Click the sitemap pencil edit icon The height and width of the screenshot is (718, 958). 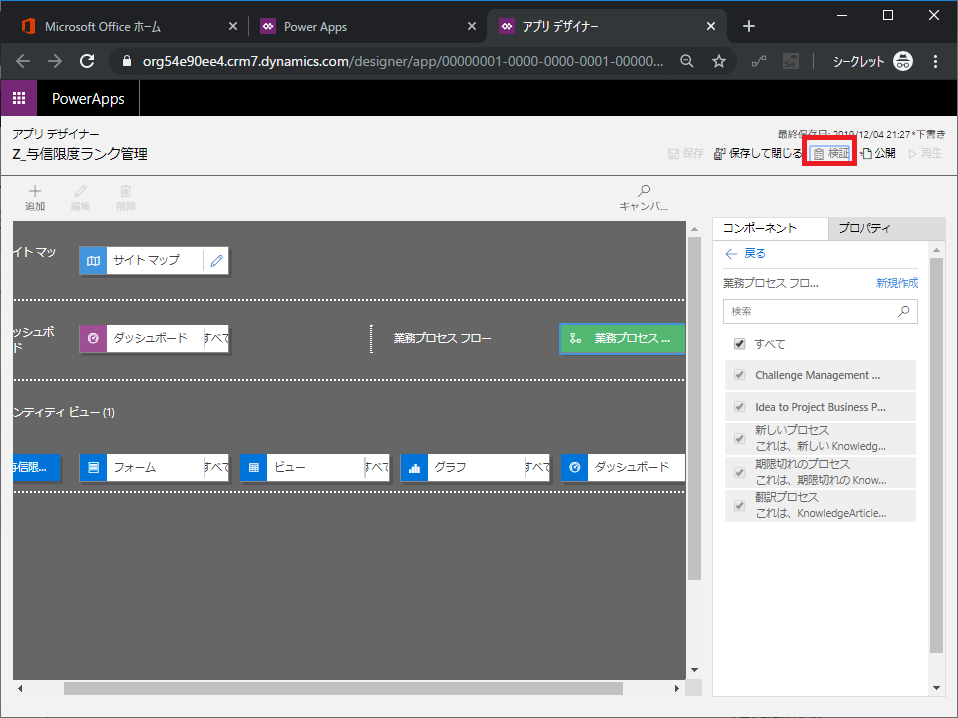216,260
